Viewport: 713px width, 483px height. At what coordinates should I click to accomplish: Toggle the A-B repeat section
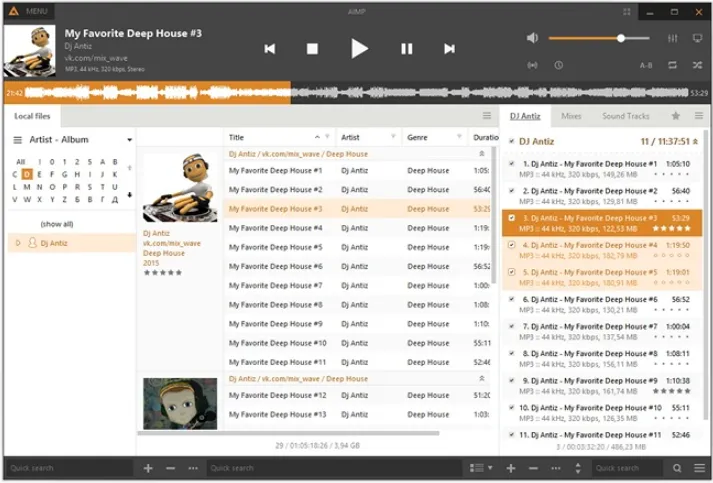646,65
